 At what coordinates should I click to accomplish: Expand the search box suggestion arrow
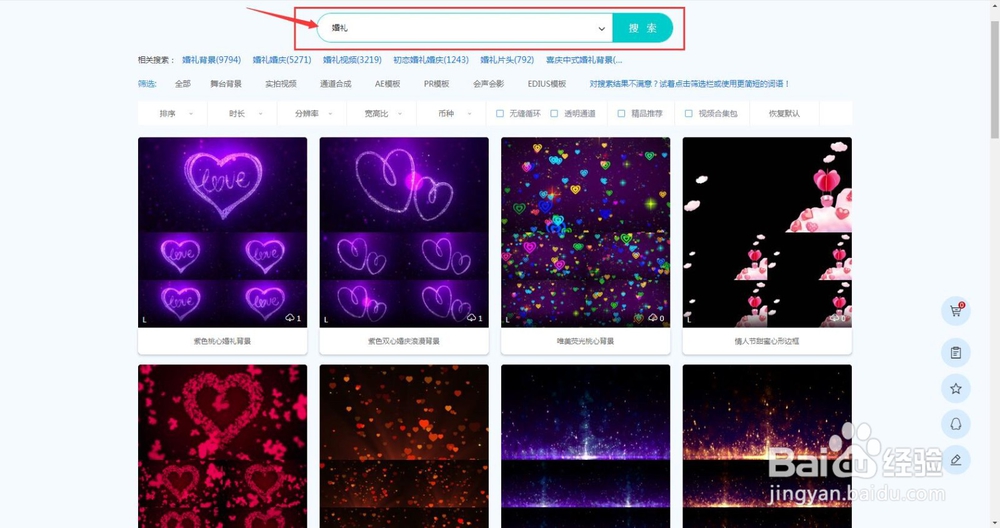(601, 28)
